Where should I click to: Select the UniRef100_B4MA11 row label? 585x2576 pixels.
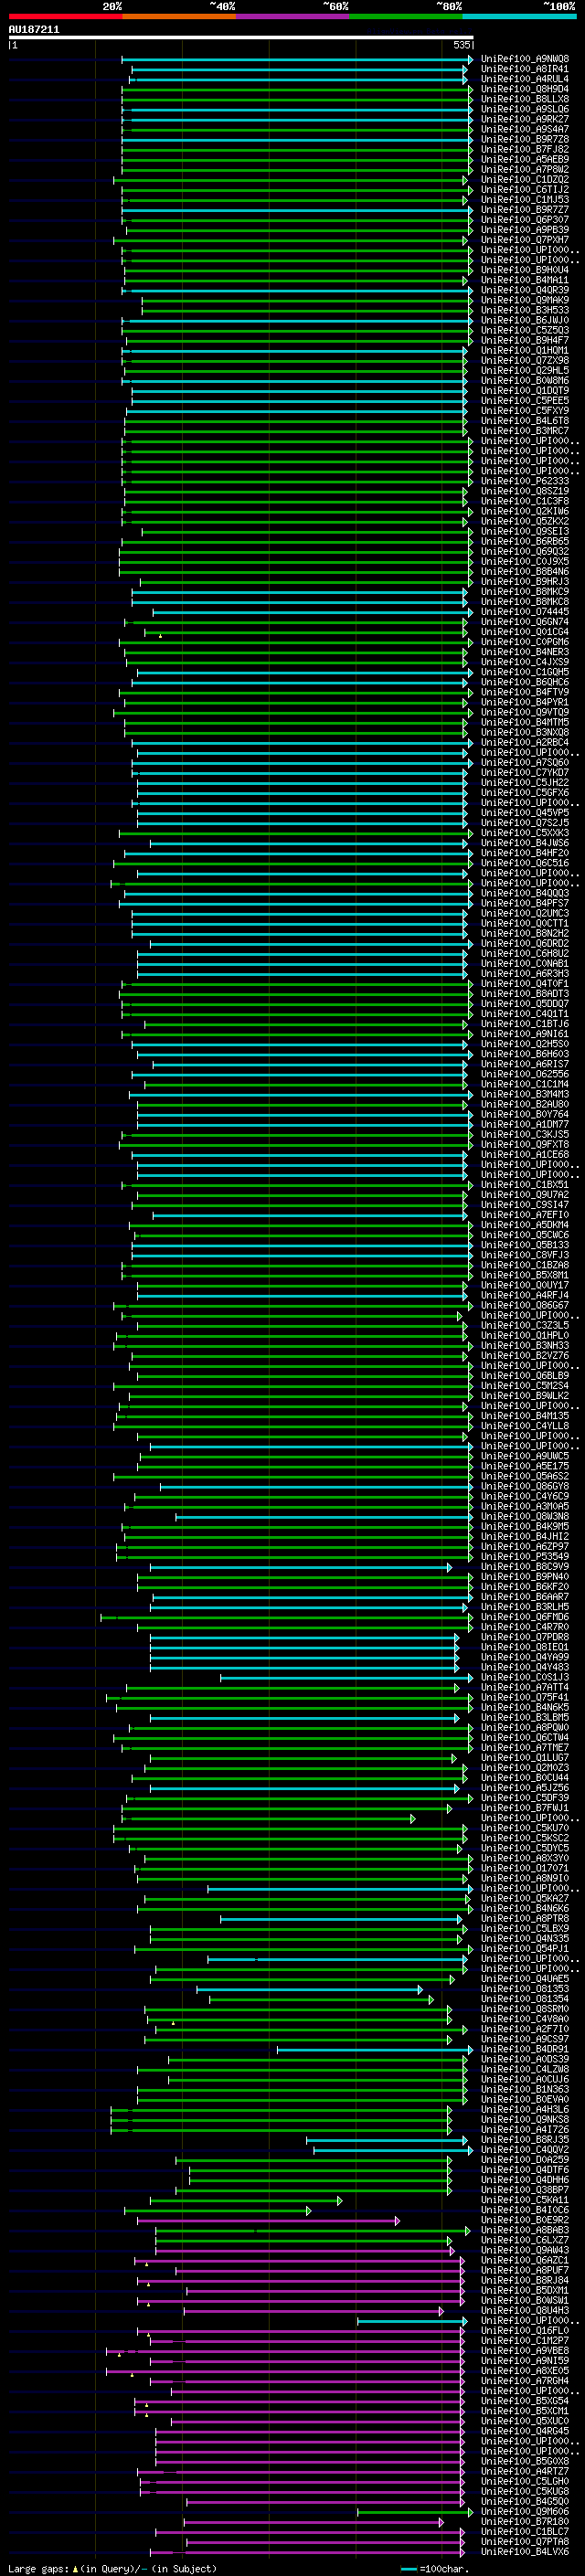524,280
